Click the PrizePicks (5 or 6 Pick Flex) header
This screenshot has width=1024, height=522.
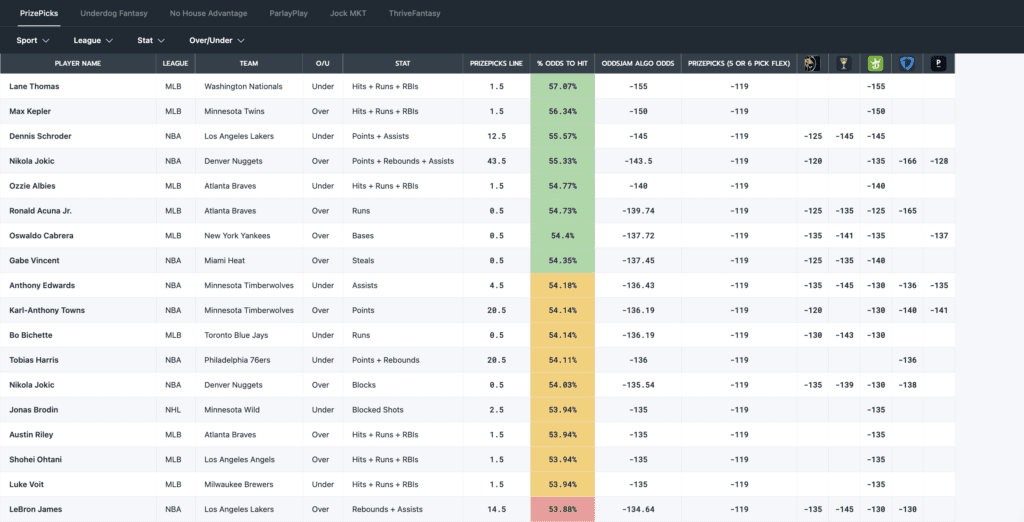click(x=739, y=63)
